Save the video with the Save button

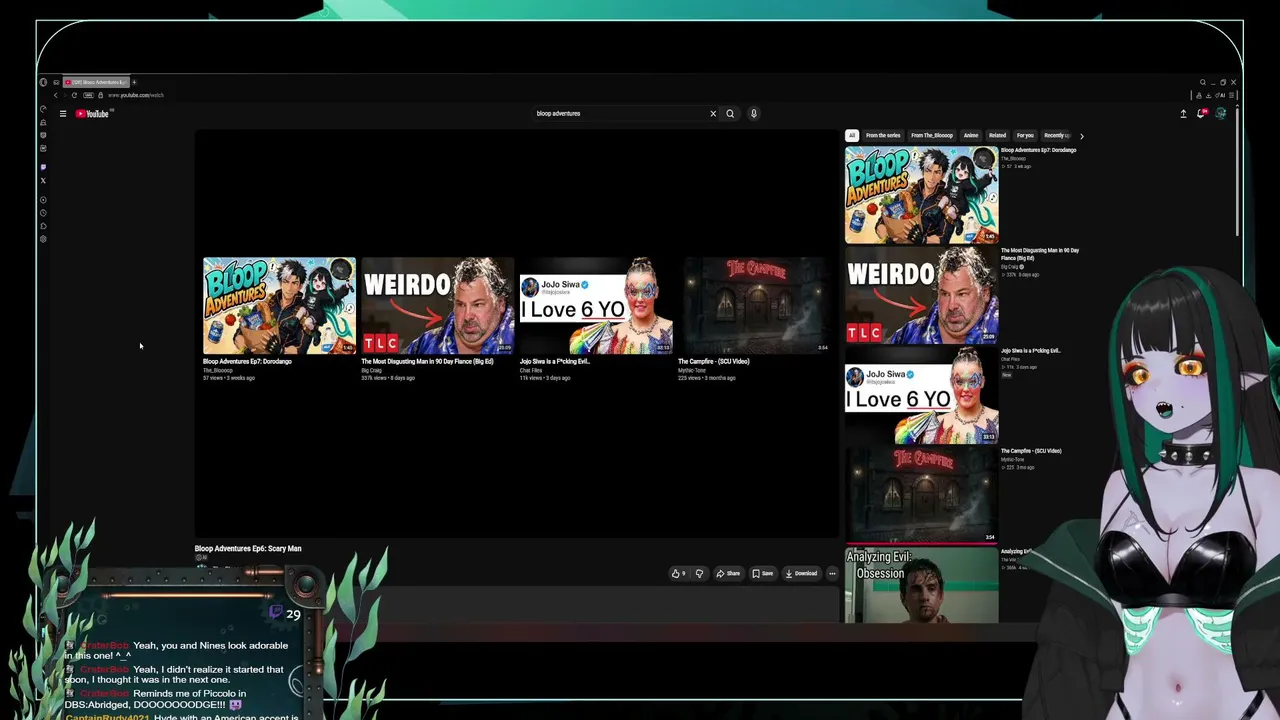click(763, 574)
